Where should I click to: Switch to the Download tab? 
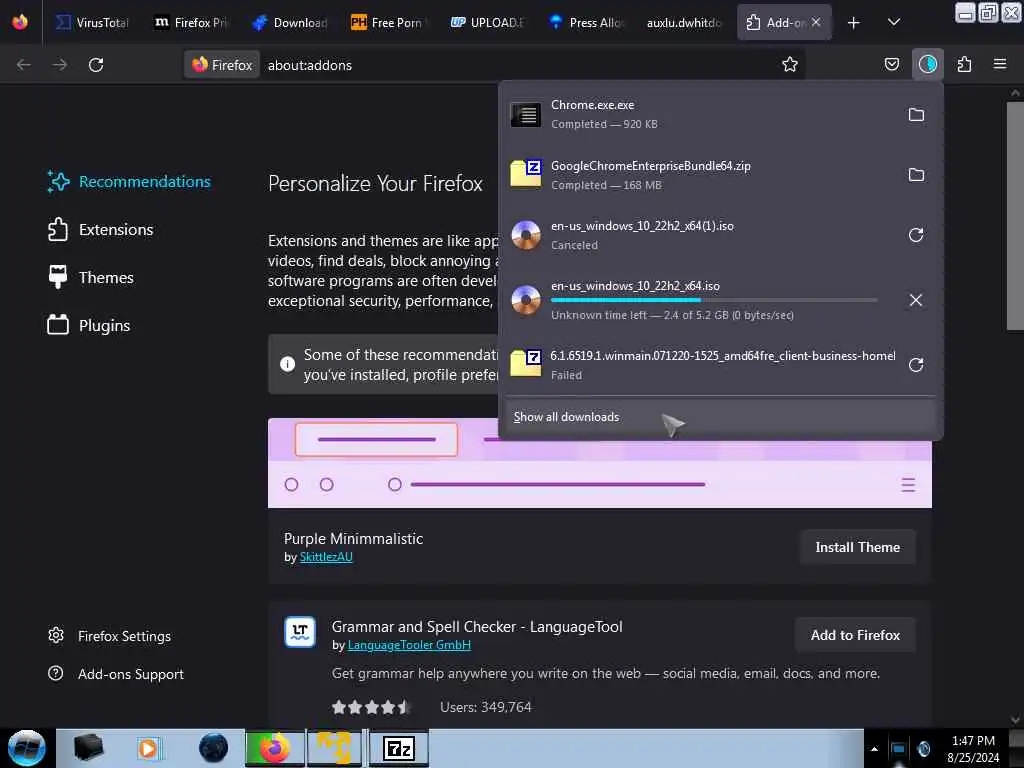pos(290,23)
